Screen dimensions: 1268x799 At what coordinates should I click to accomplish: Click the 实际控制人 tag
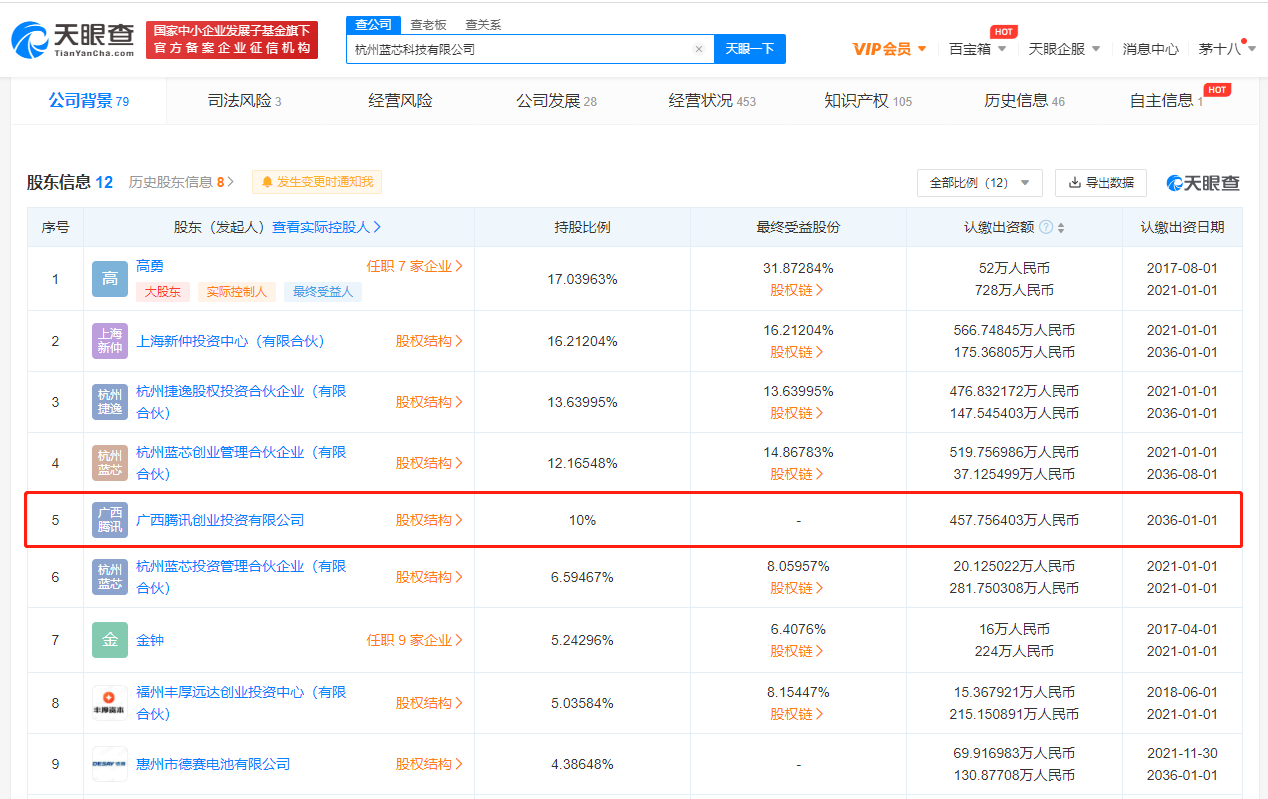pos(236,292)
